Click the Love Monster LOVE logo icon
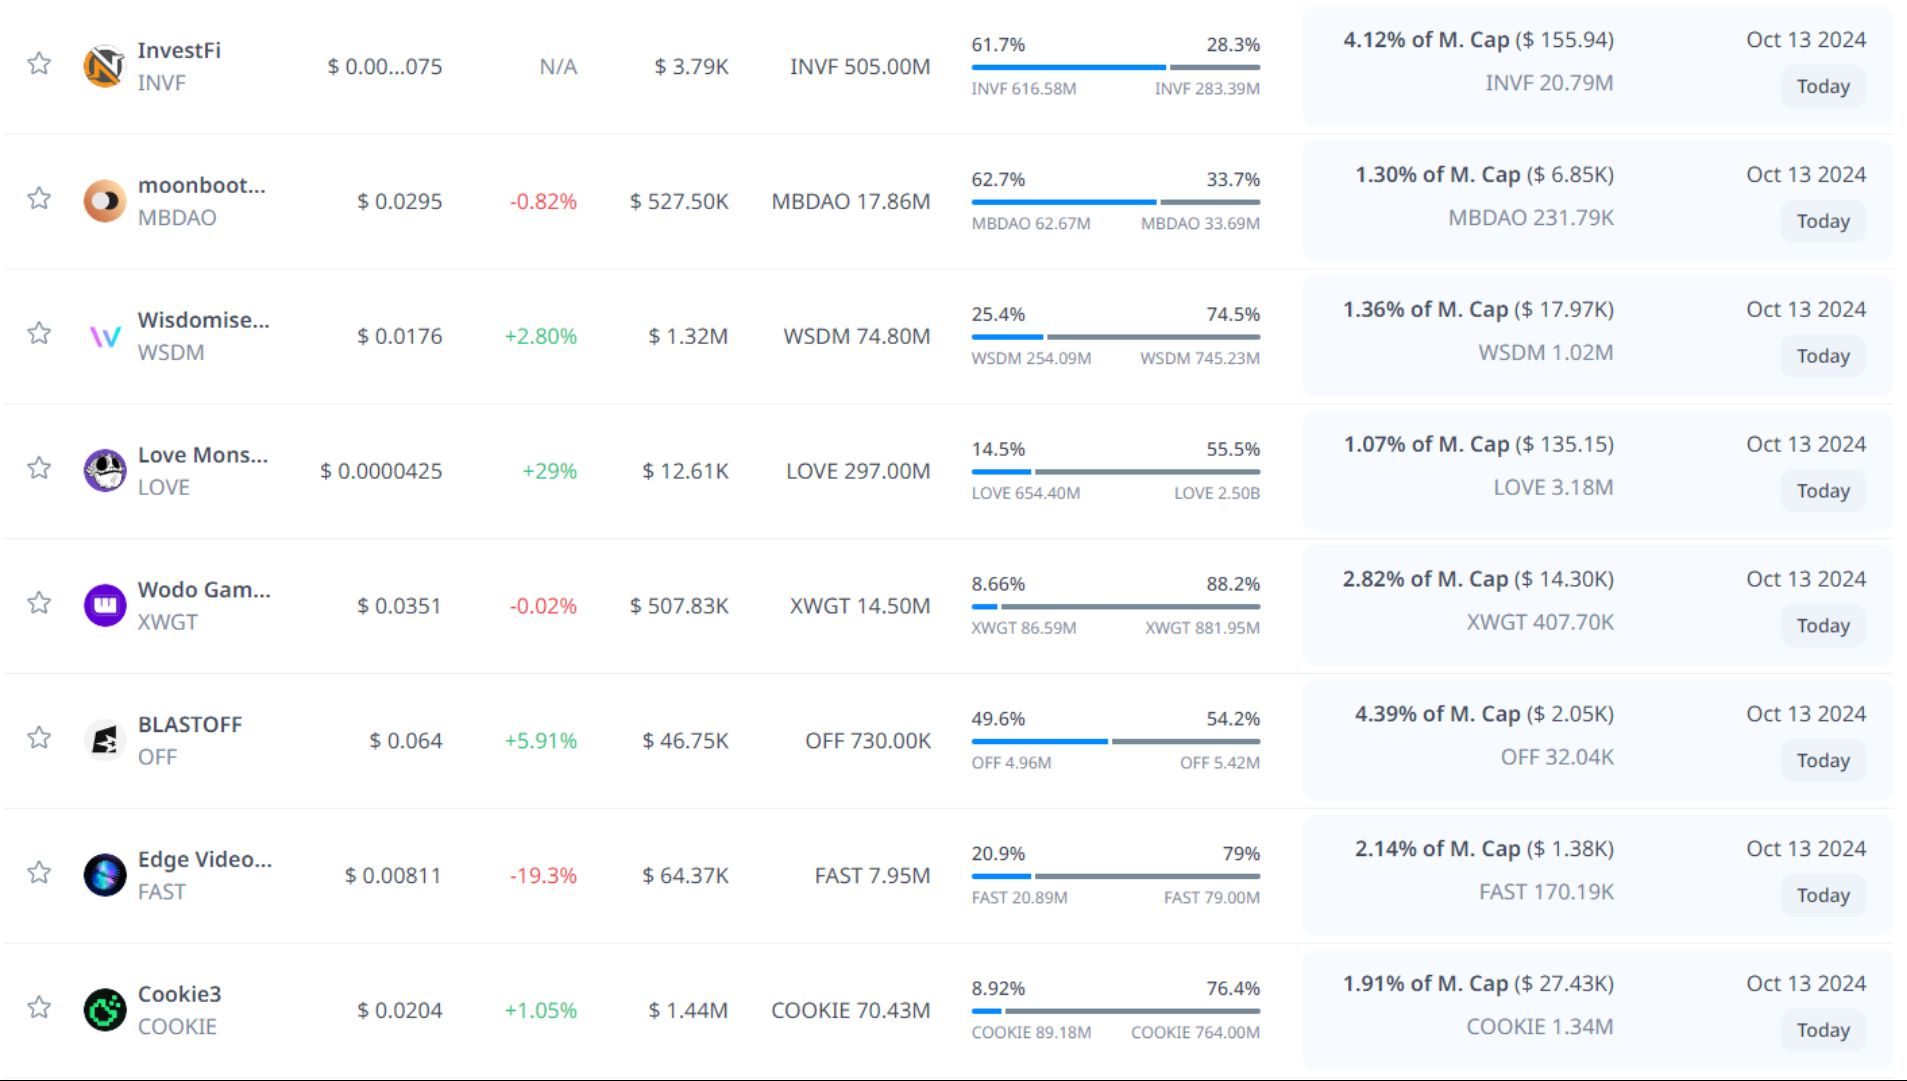Screen dimensions: 1907x1081 [104, 471]
